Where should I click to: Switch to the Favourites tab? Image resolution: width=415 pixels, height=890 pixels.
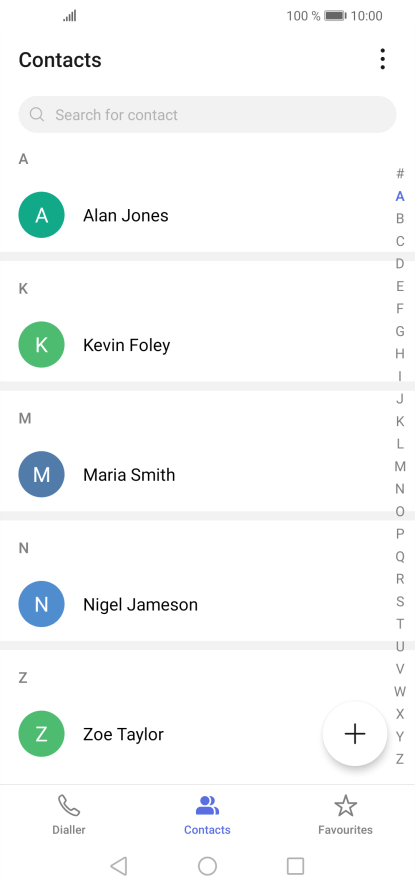pos(345,815)
